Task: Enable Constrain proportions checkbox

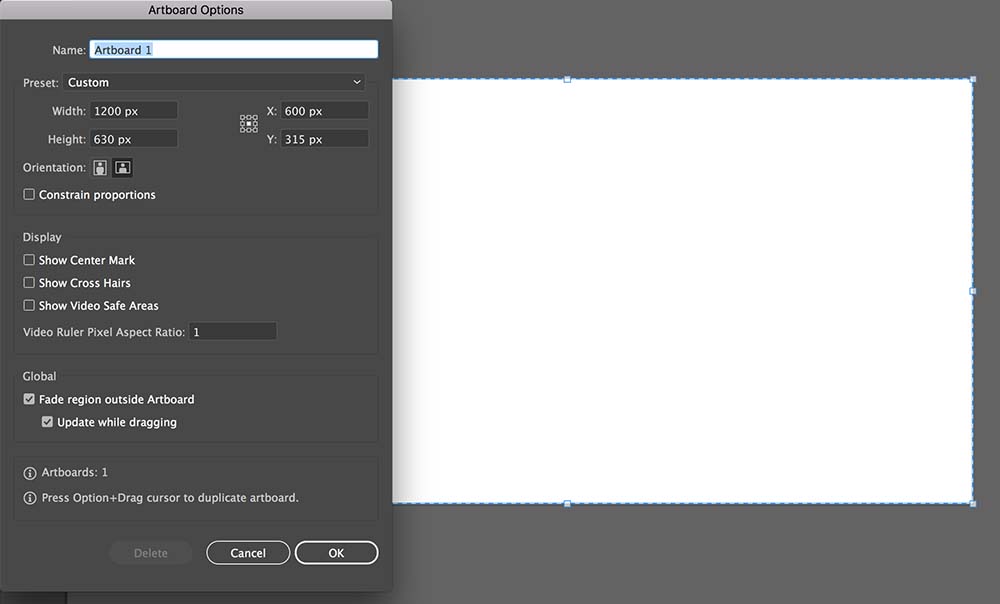Action: (x=29, y=195)
